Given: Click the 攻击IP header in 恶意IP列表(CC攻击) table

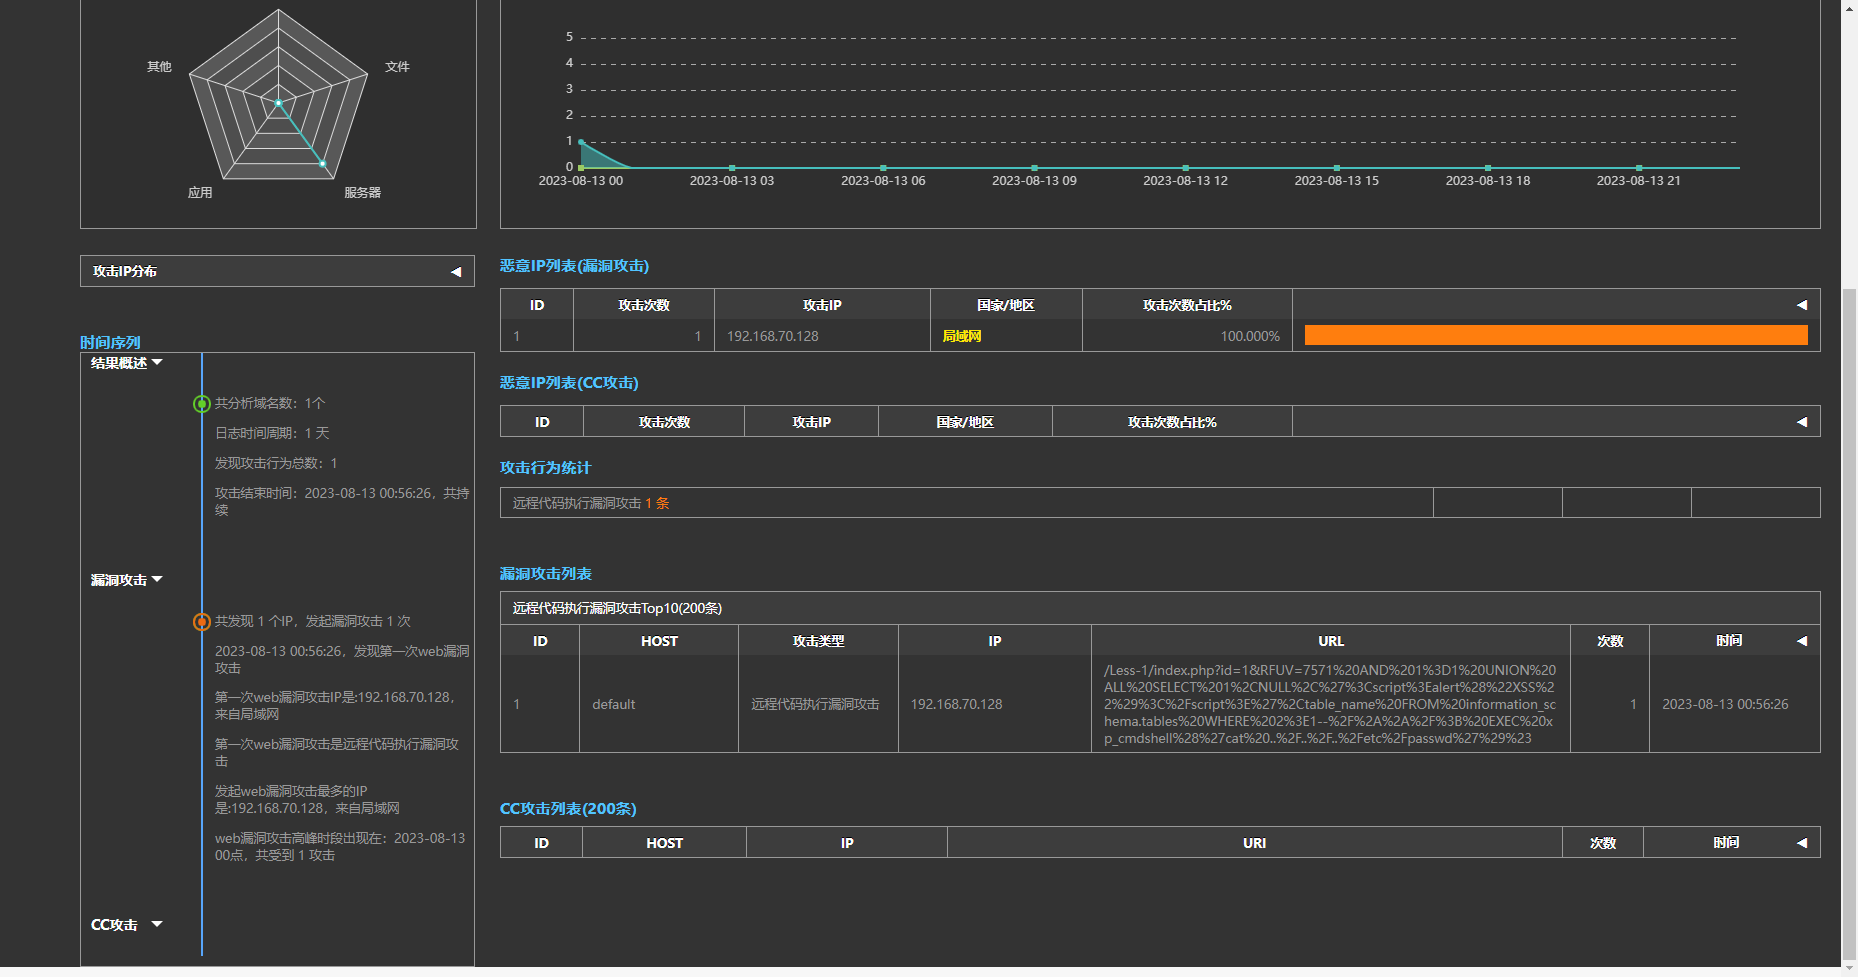Looking at the screenshot, I should pos(811,422).
